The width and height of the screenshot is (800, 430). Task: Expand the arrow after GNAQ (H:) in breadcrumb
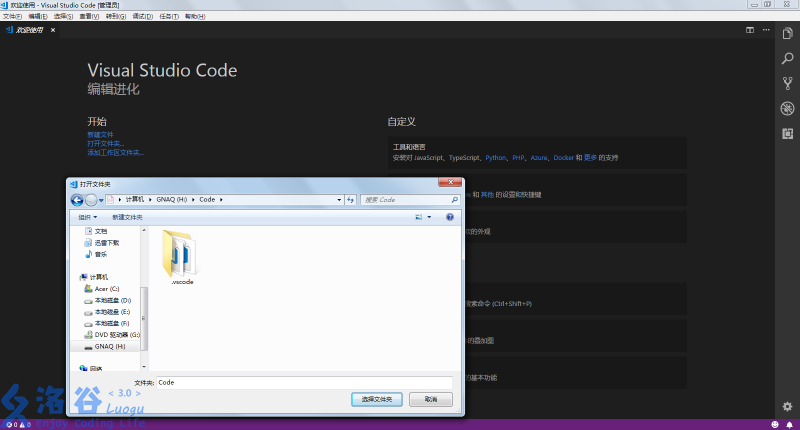pos(193,200)
